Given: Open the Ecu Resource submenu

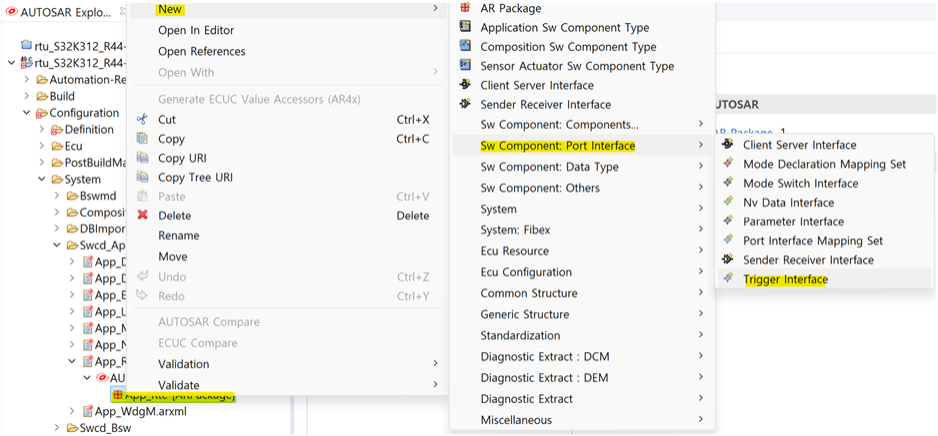Looking at the screenshot, I should [582, 251].
